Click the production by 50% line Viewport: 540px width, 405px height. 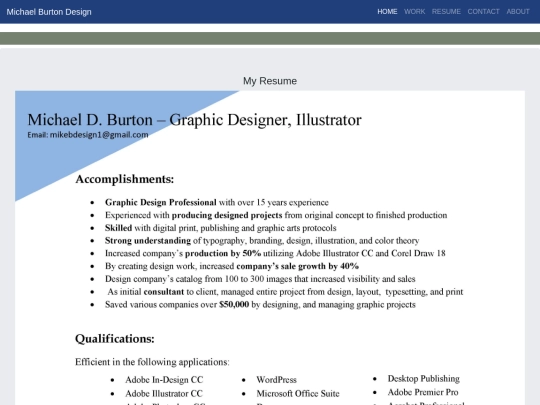(x=275, y=253)
